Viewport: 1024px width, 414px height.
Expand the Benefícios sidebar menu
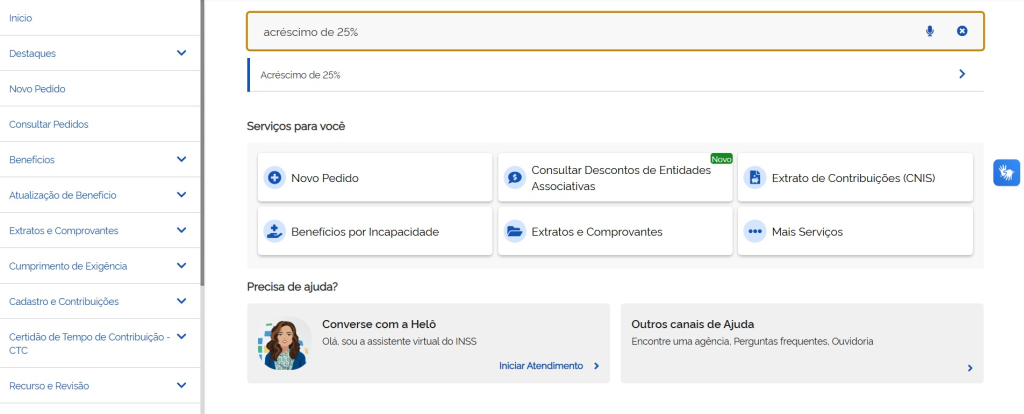click(x=181, y=159)
